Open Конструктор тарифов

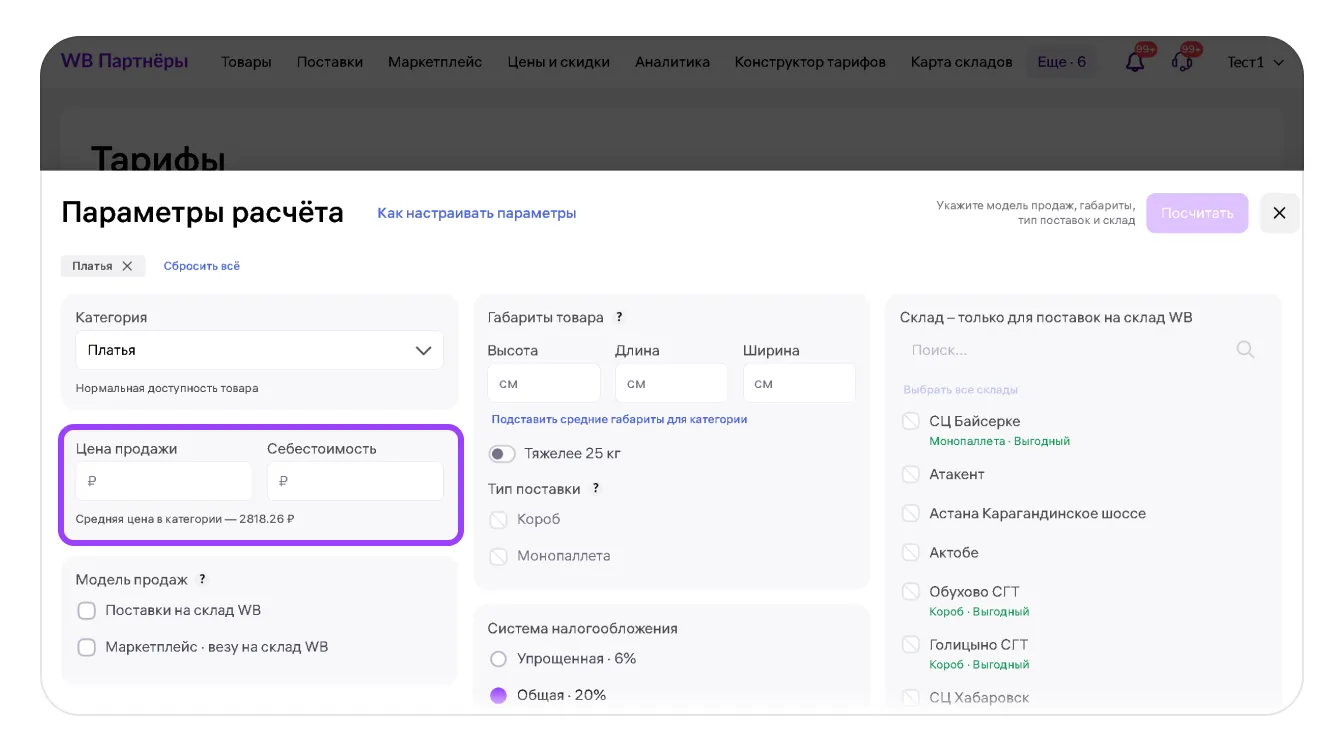tap(810, 62)
